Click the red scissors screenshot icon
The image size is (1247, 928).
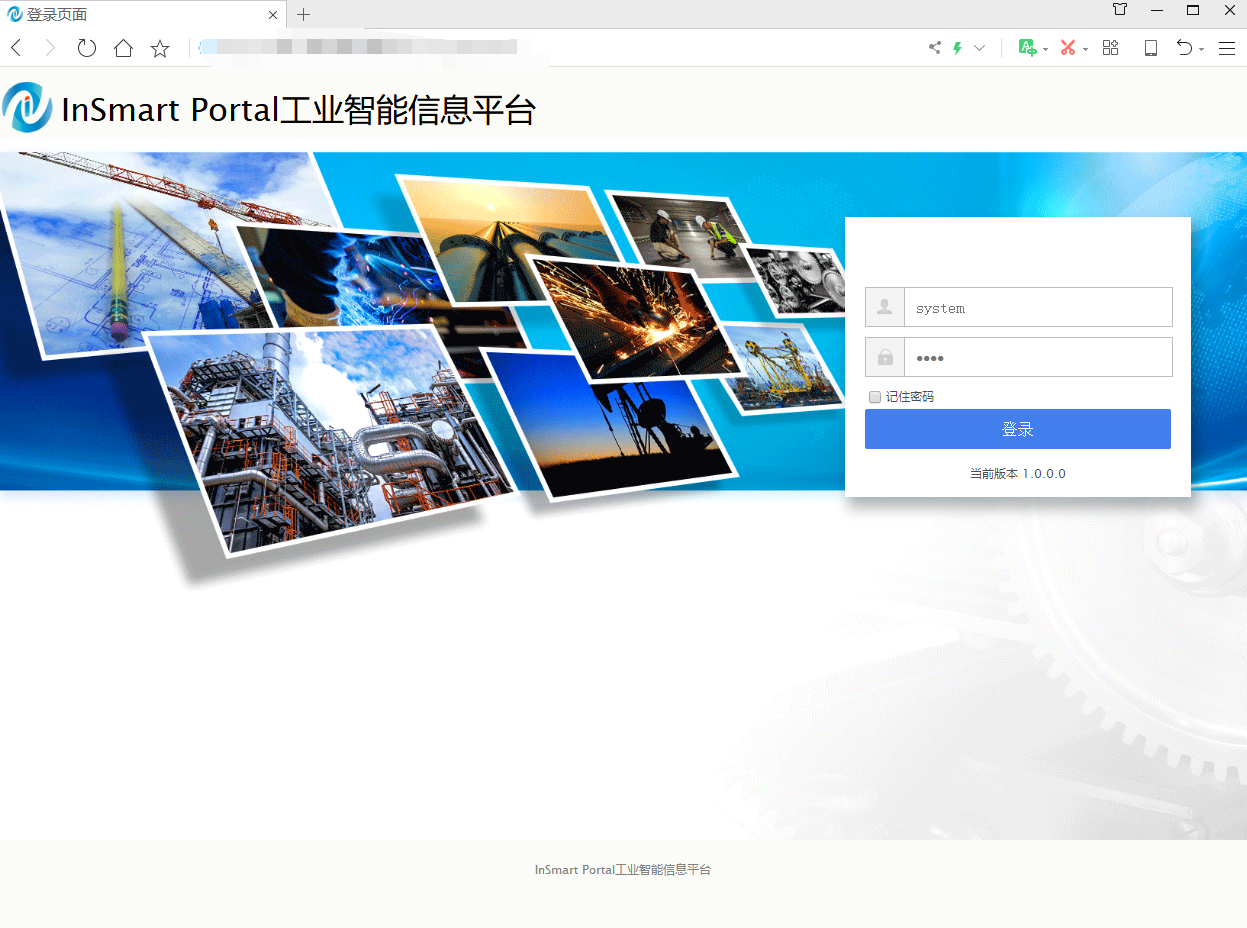[x=1068, y=47]
